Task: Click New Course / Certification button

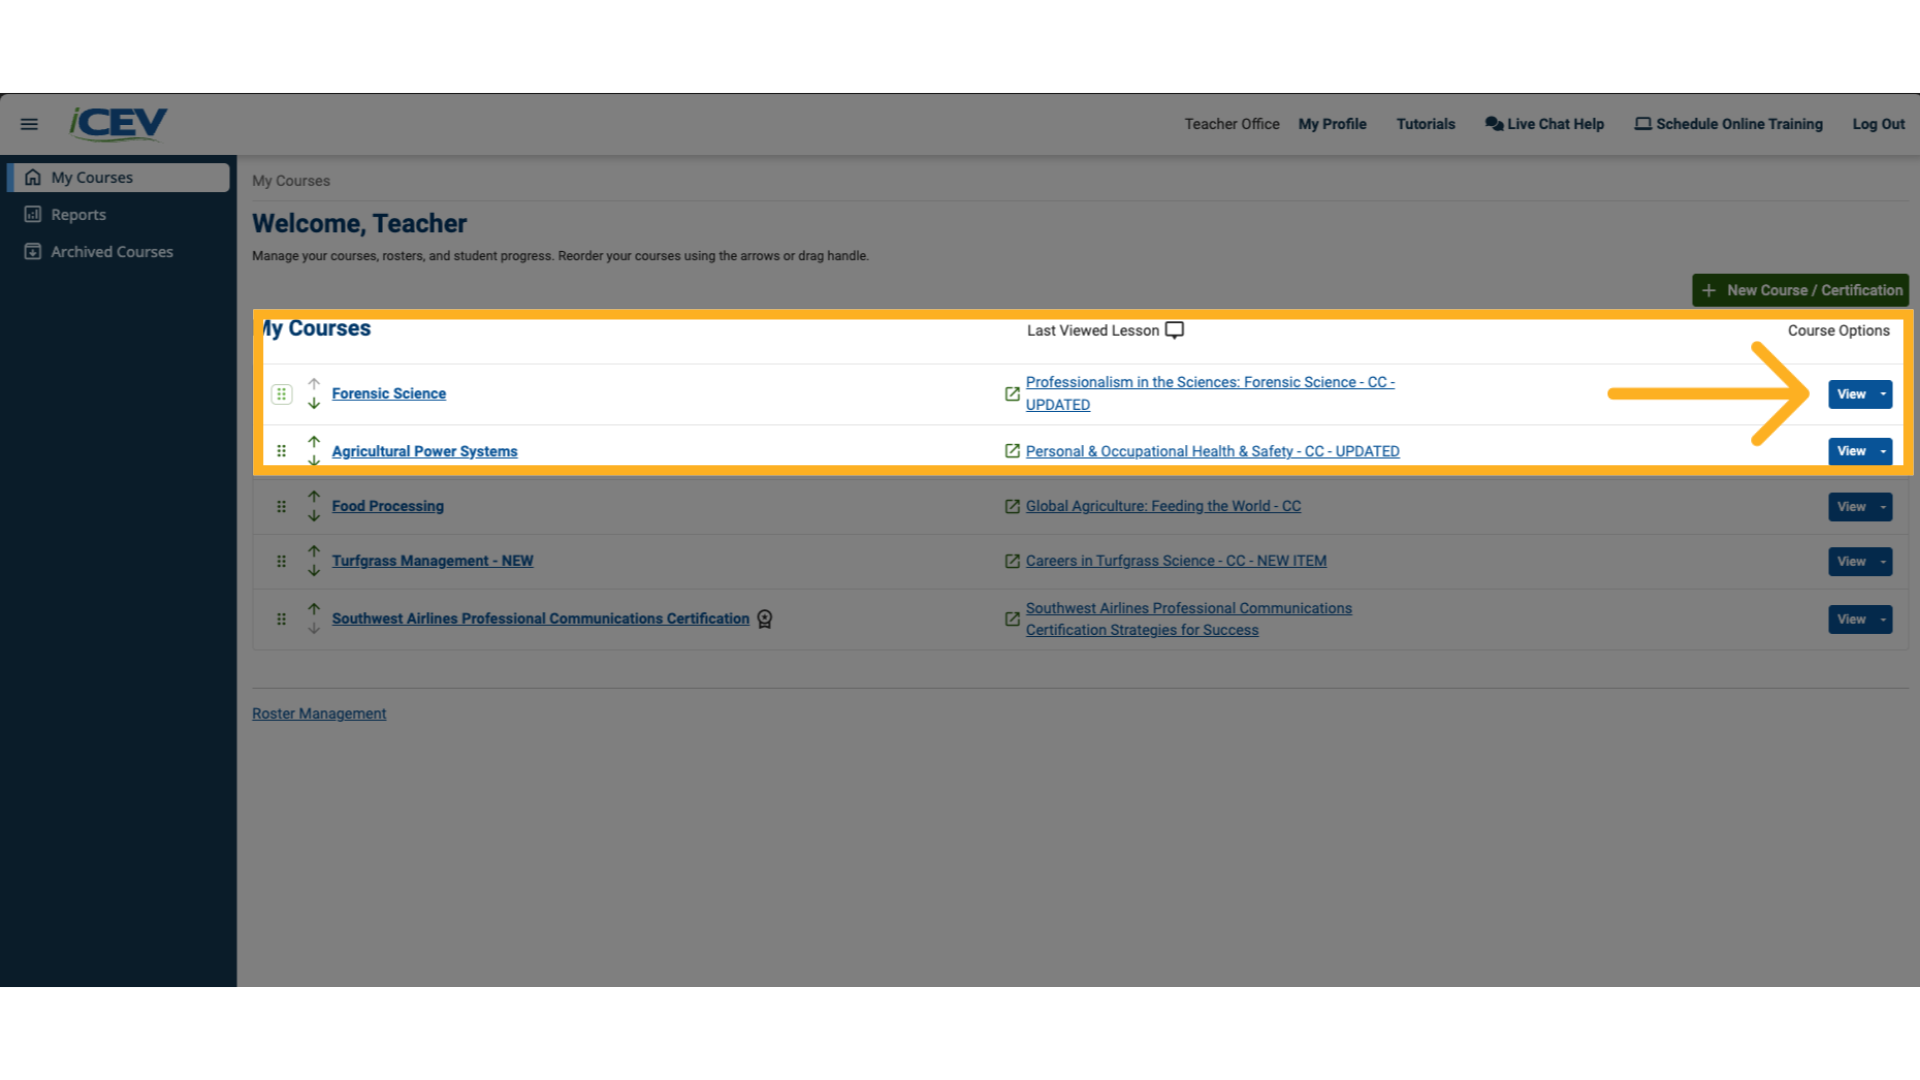Action: click(1800, 290)
